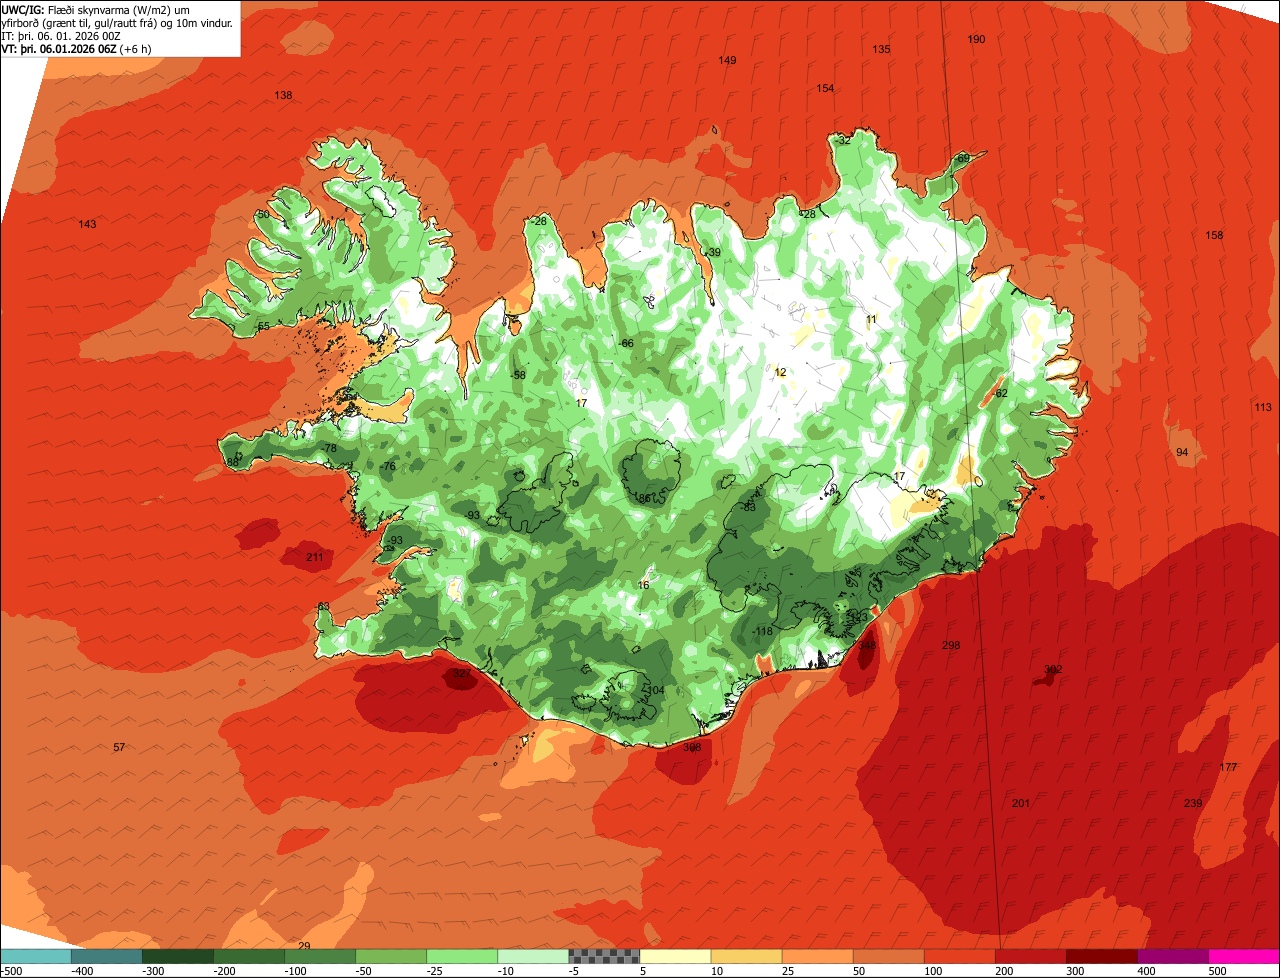Select the '113' map value
This screenshot has width=1280, height=978.
pos(1263,407)
